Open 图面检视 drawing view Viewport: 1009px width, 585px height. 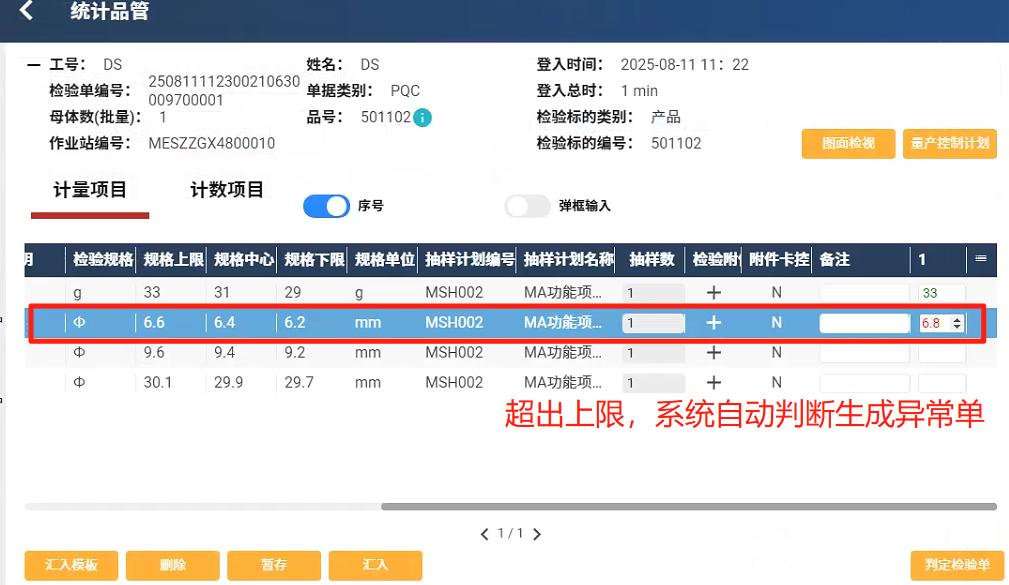click(848, 144)
